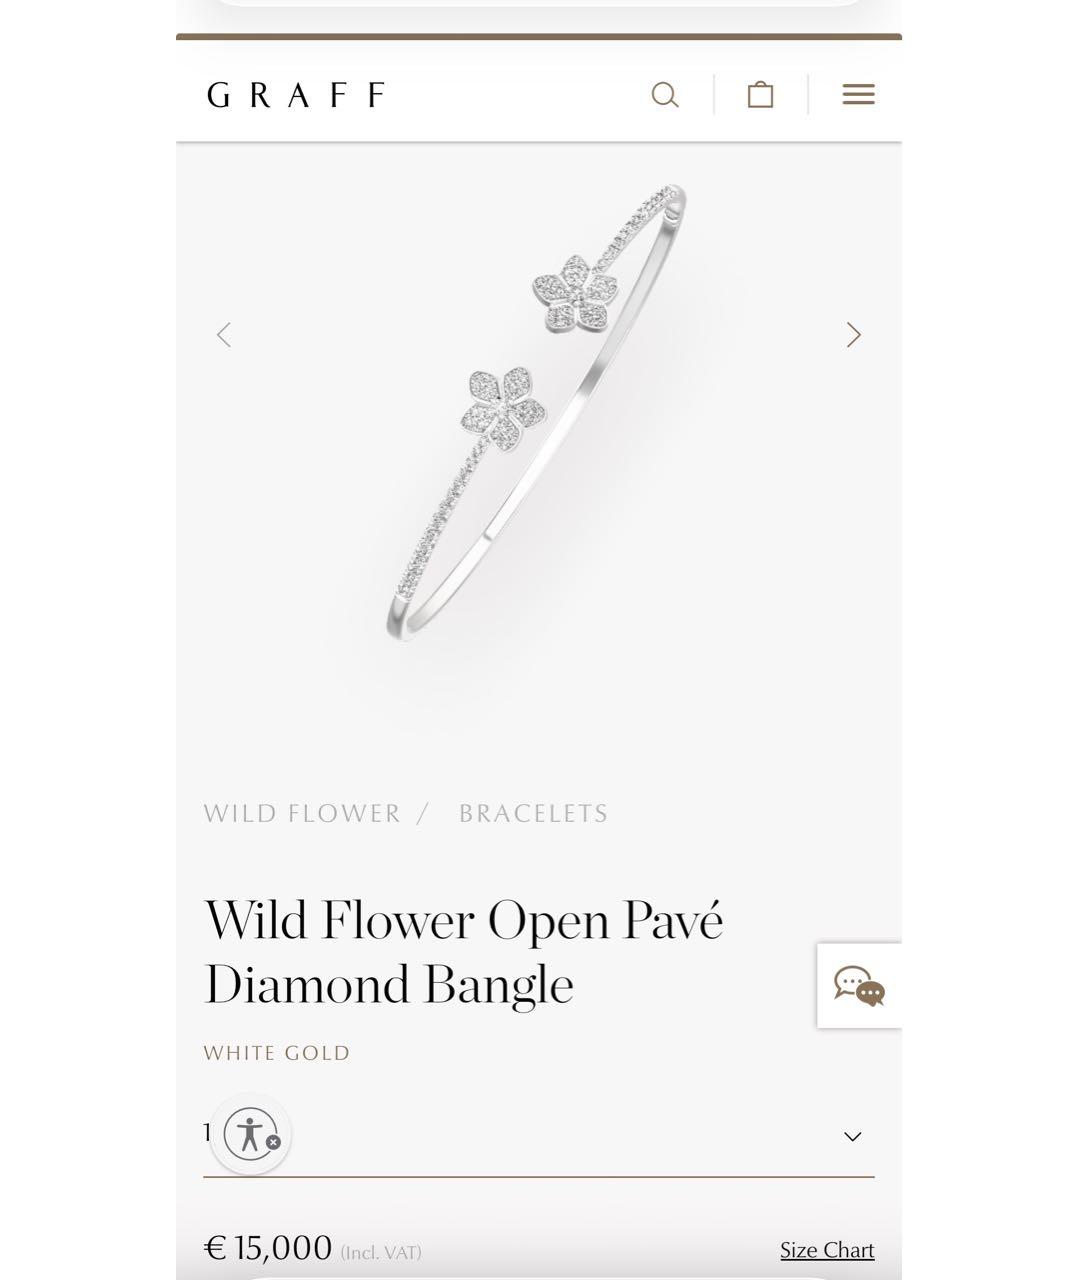Click the upper diamond flower on bangle

(x=578, y=294)
